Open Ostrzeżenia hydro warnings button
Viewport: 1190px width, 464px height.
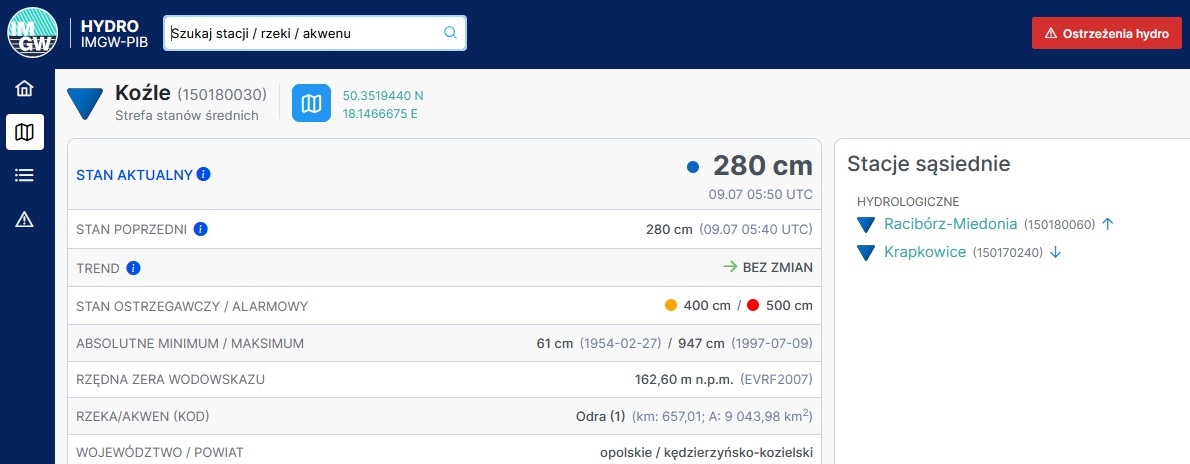pos(1106,33)
